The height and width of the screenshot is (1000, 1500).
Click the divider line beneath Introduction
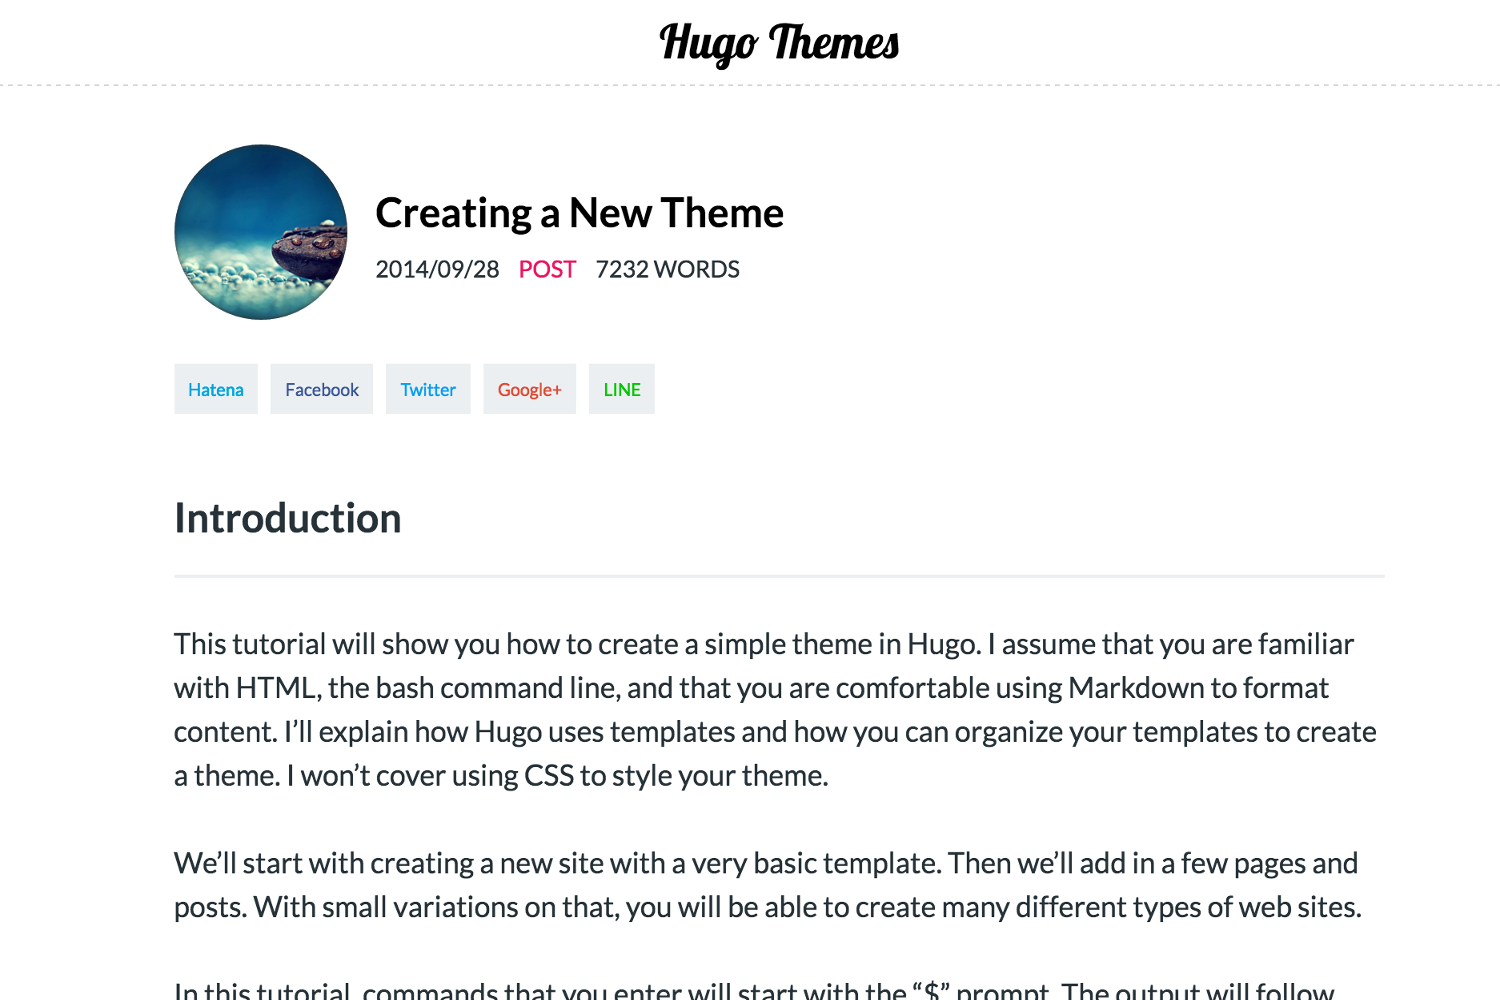(x=779, y=576)
